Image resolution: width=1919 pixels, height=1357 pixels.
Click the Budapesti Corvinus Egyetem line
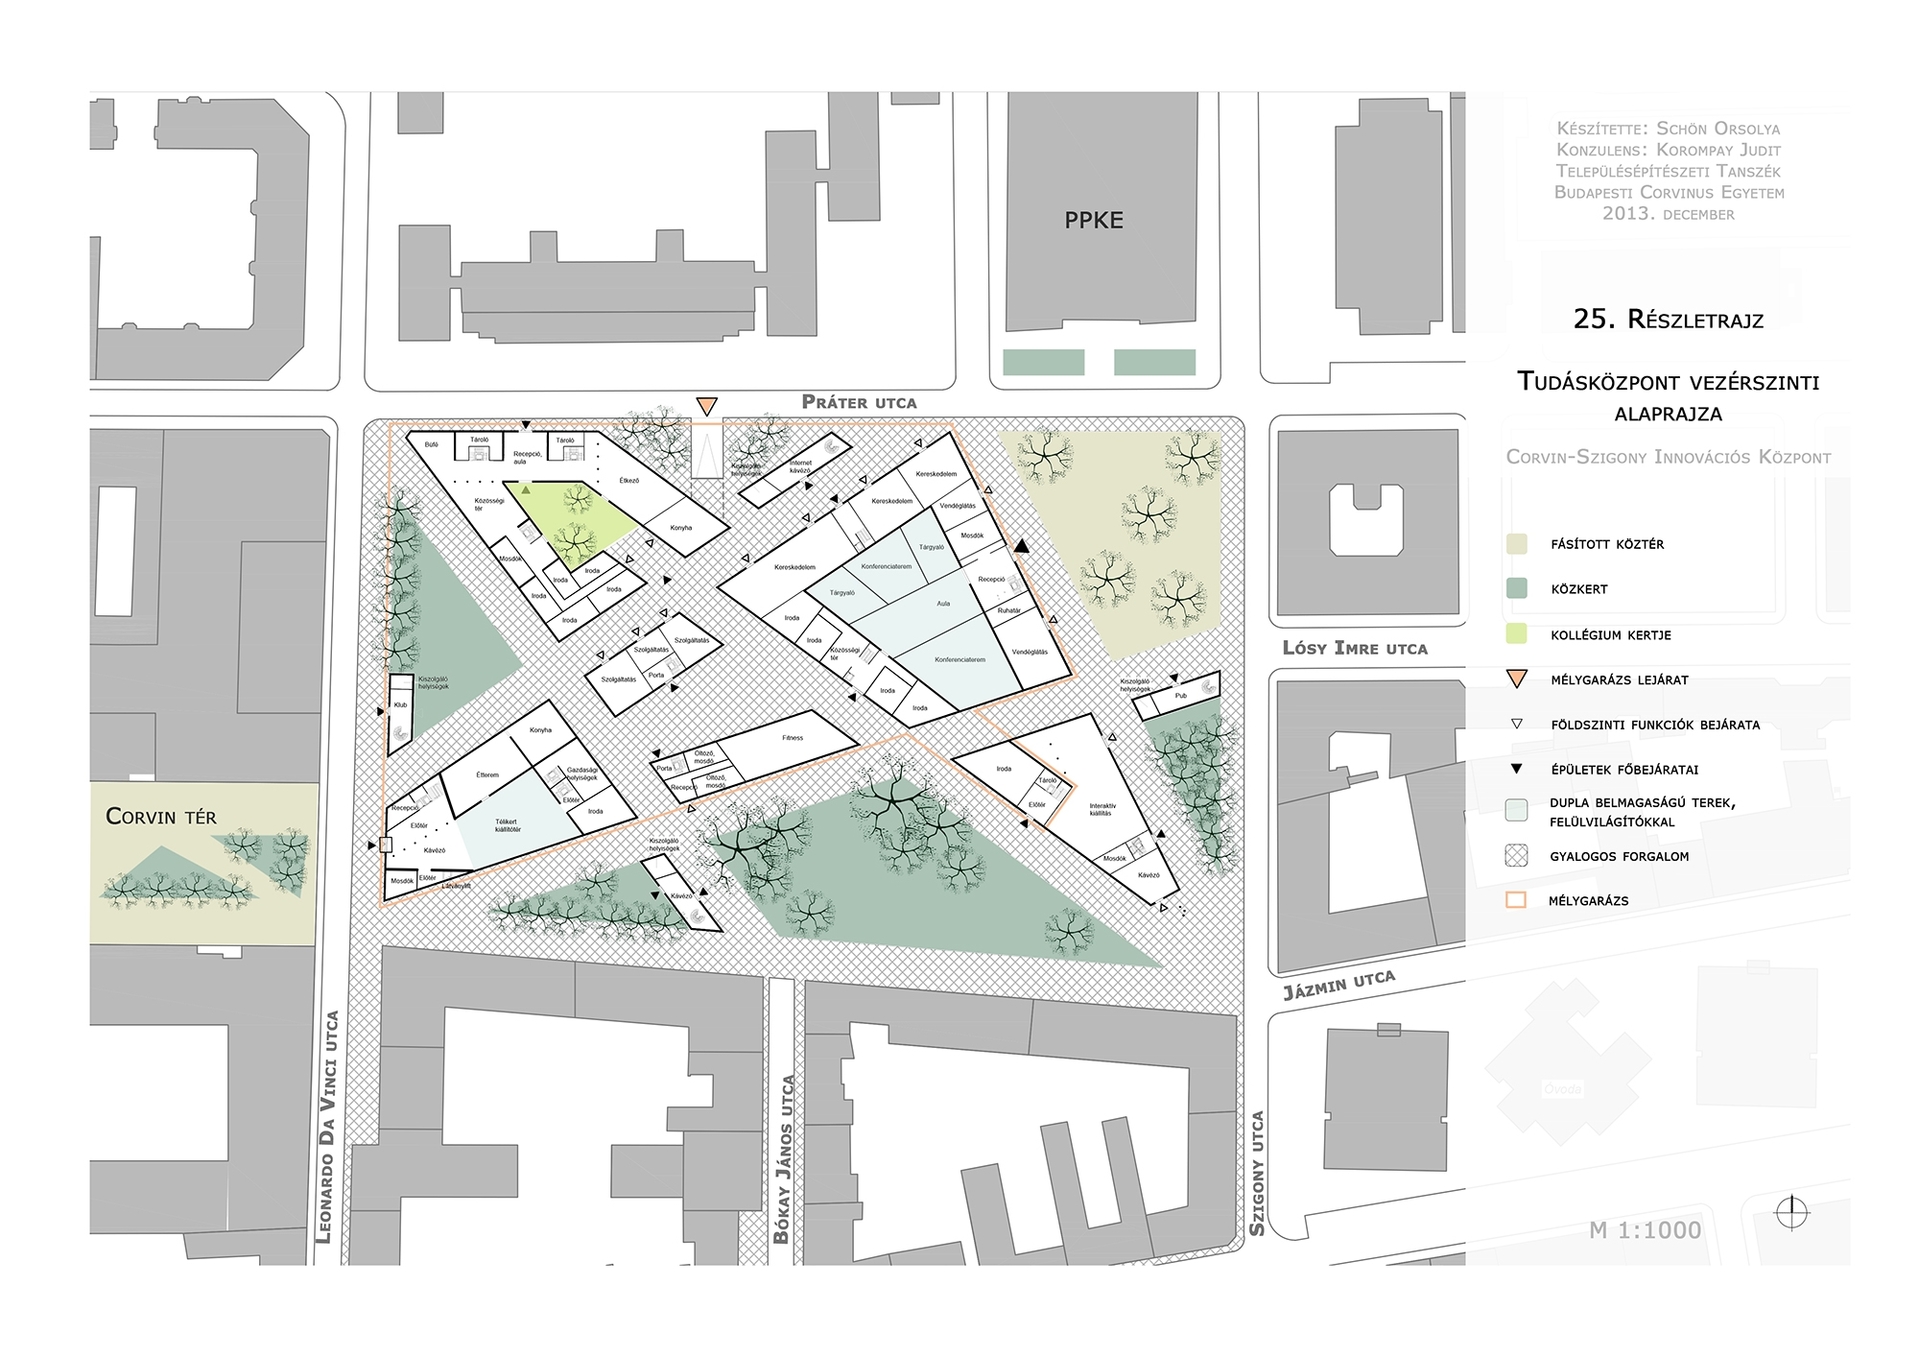click(x=1668, y=192)
